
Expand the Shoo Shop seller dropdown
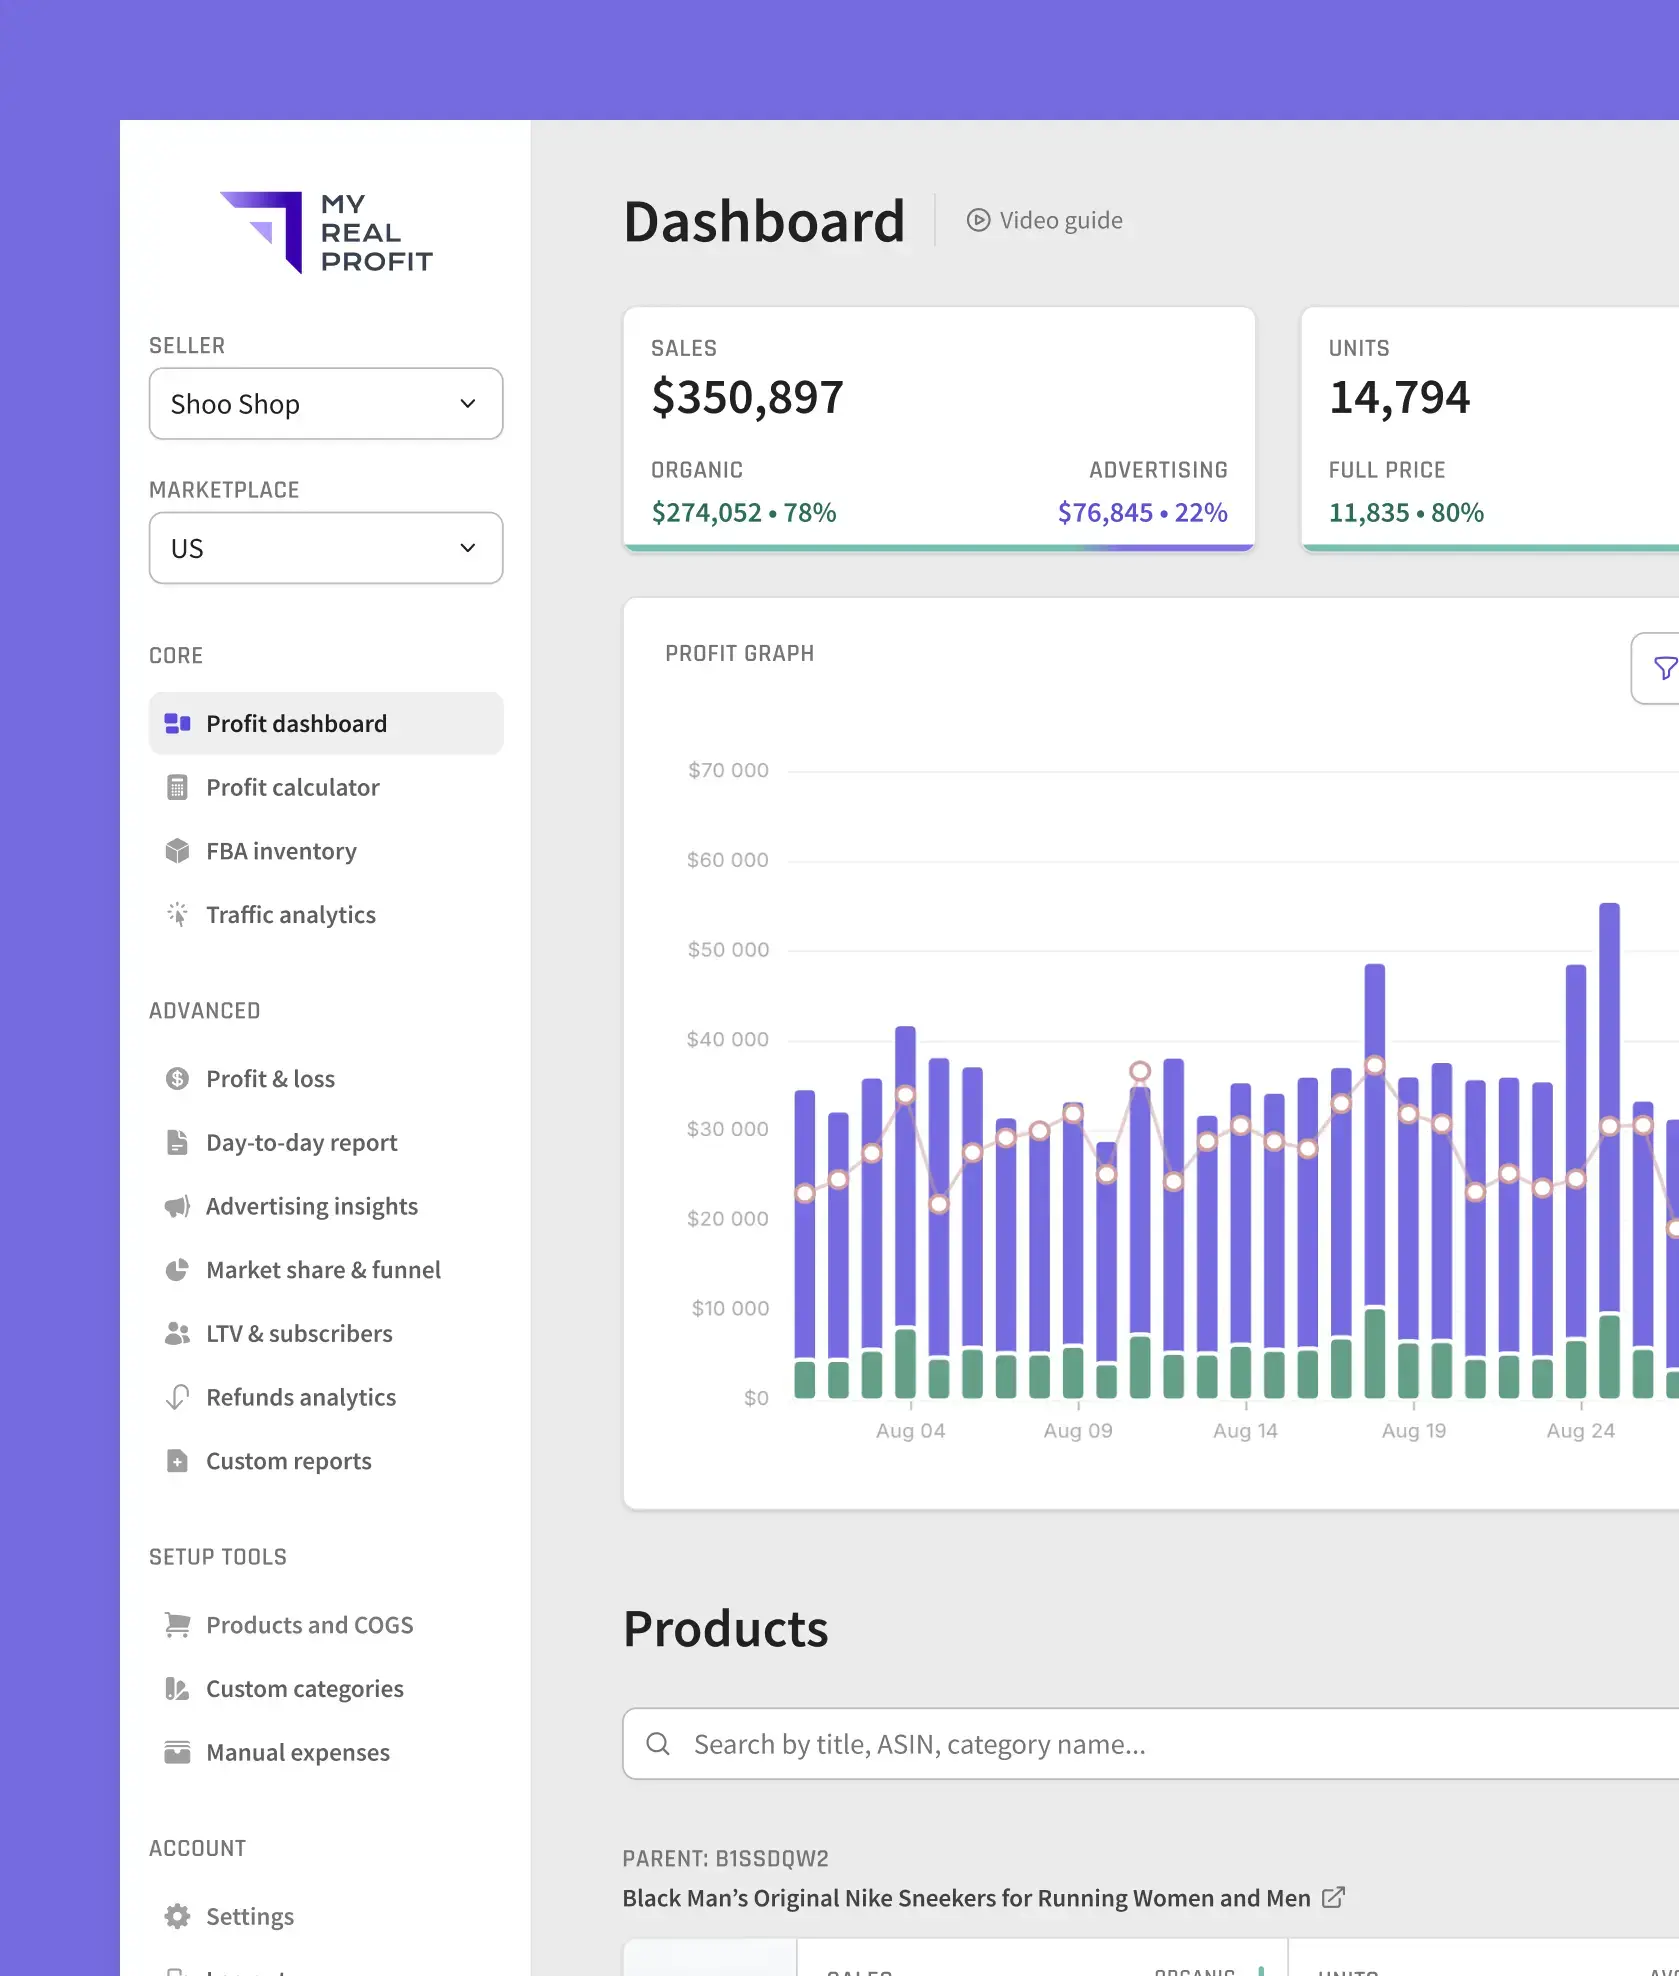coord(326,404)
